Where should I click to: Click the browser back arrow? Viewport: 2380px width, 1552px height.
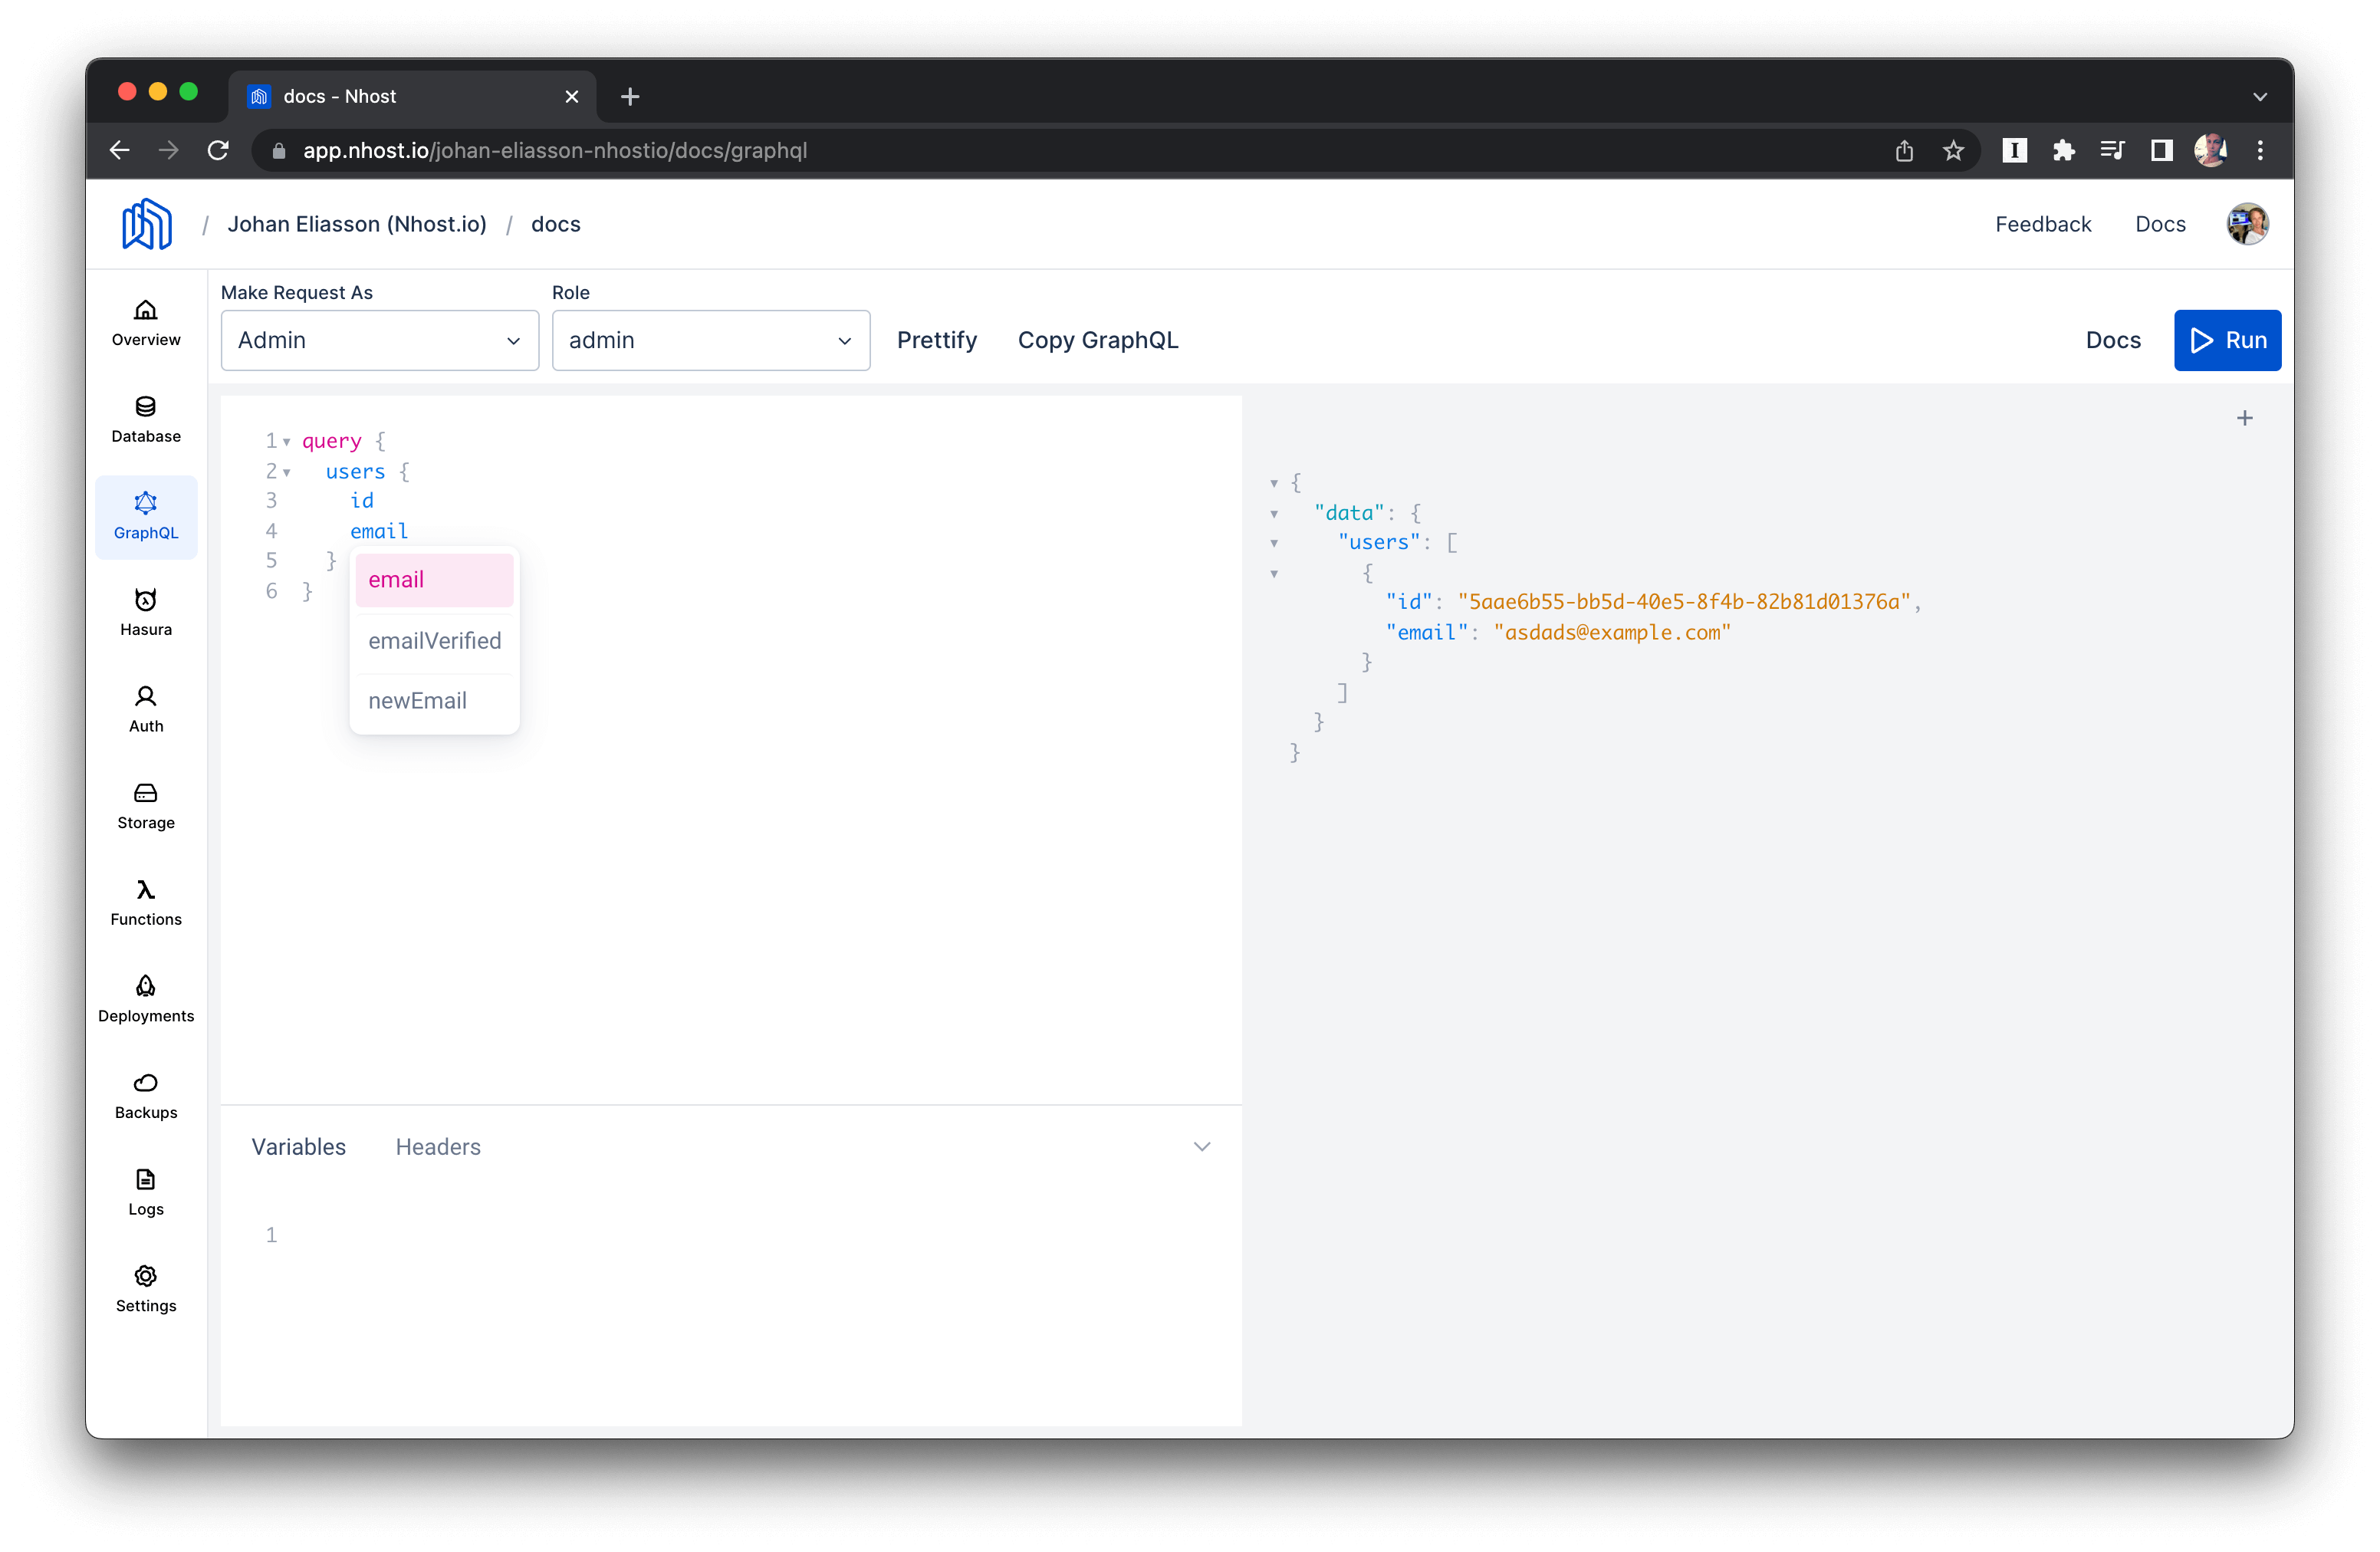[120, 150]
